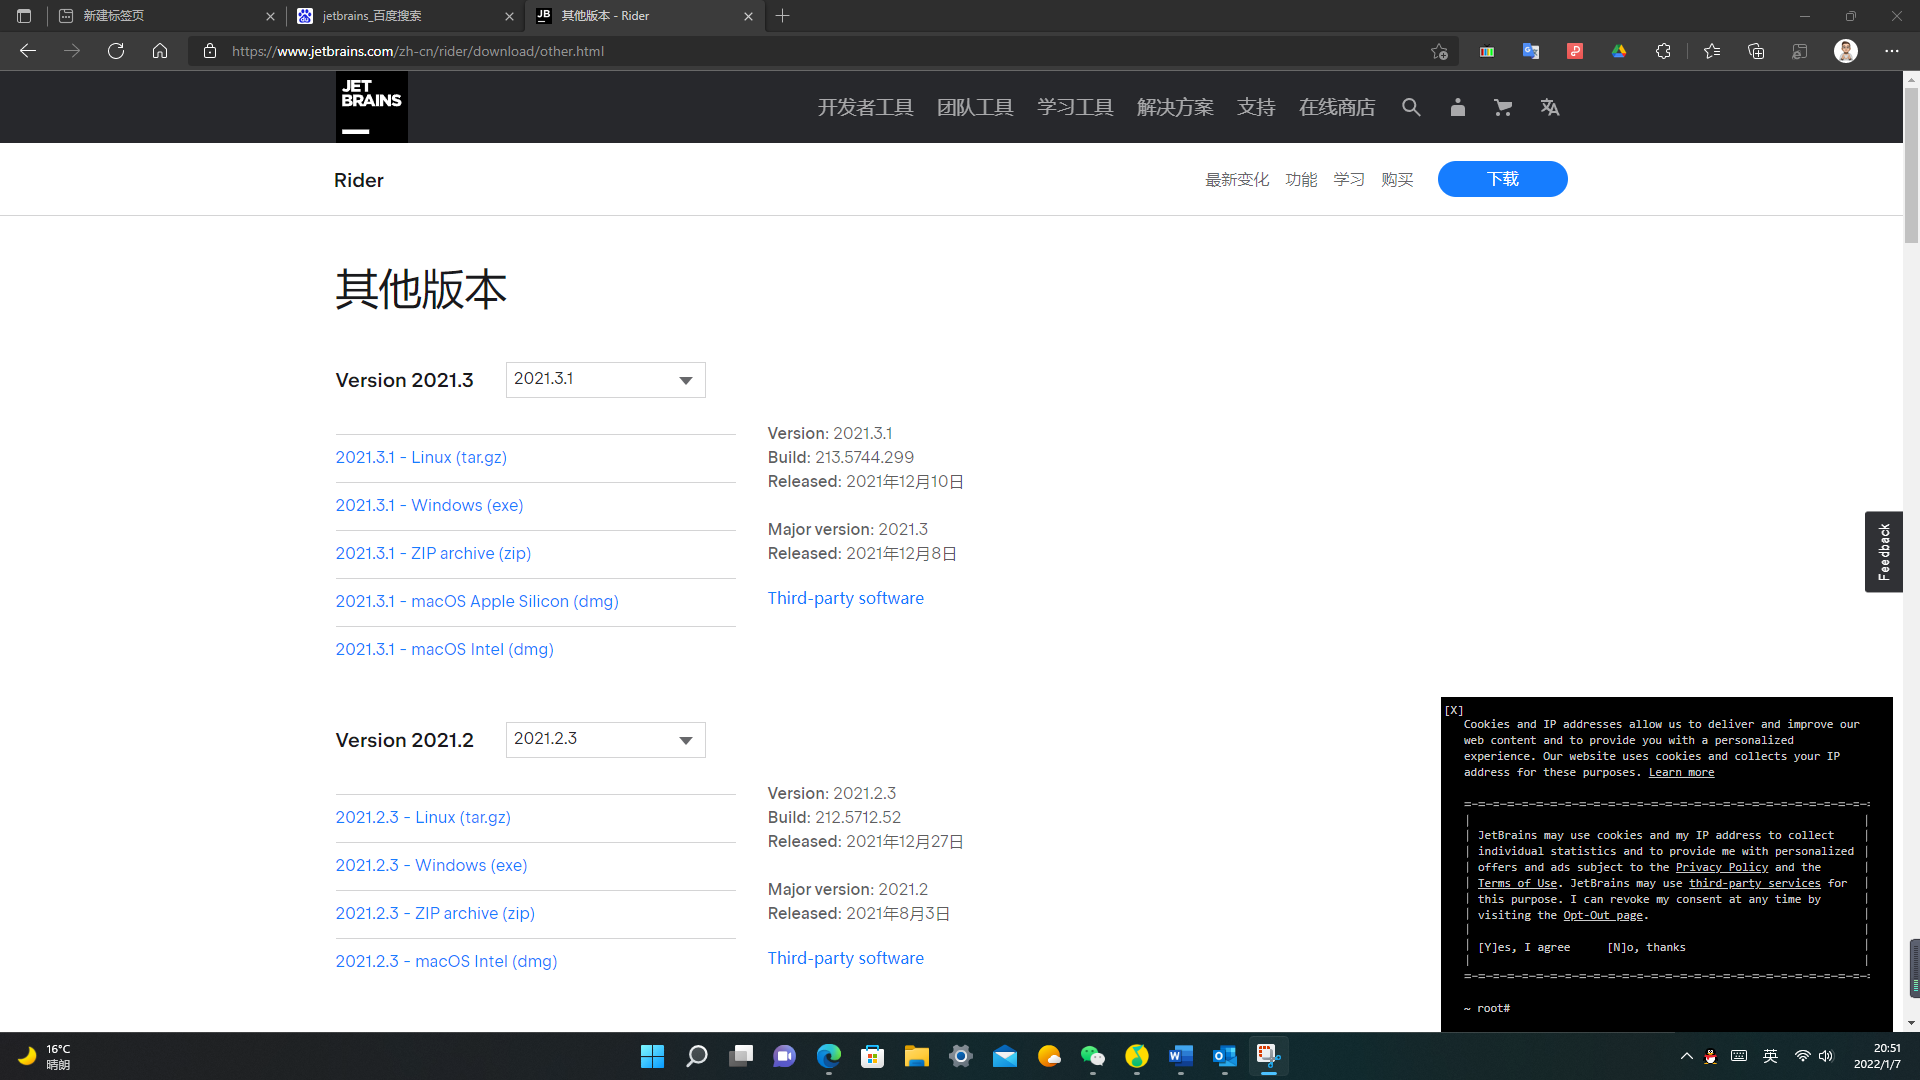Open the 在线商店 navigation menu
This screenshot has width=1920, height=1080.
(x=1337, y=107)
